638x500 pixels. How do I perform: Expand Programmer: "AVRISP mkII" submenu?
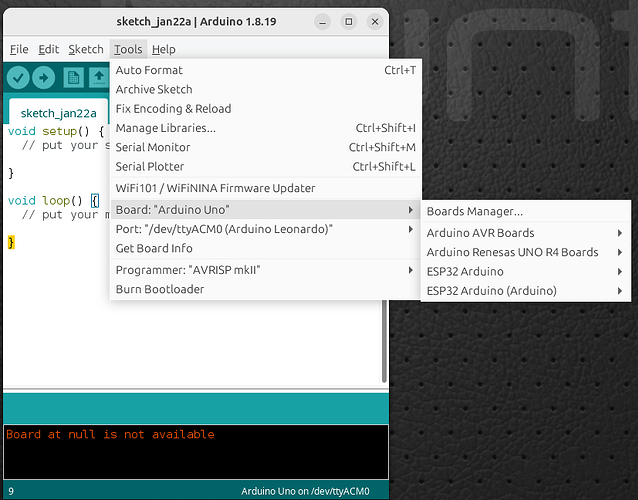[265, 270]
